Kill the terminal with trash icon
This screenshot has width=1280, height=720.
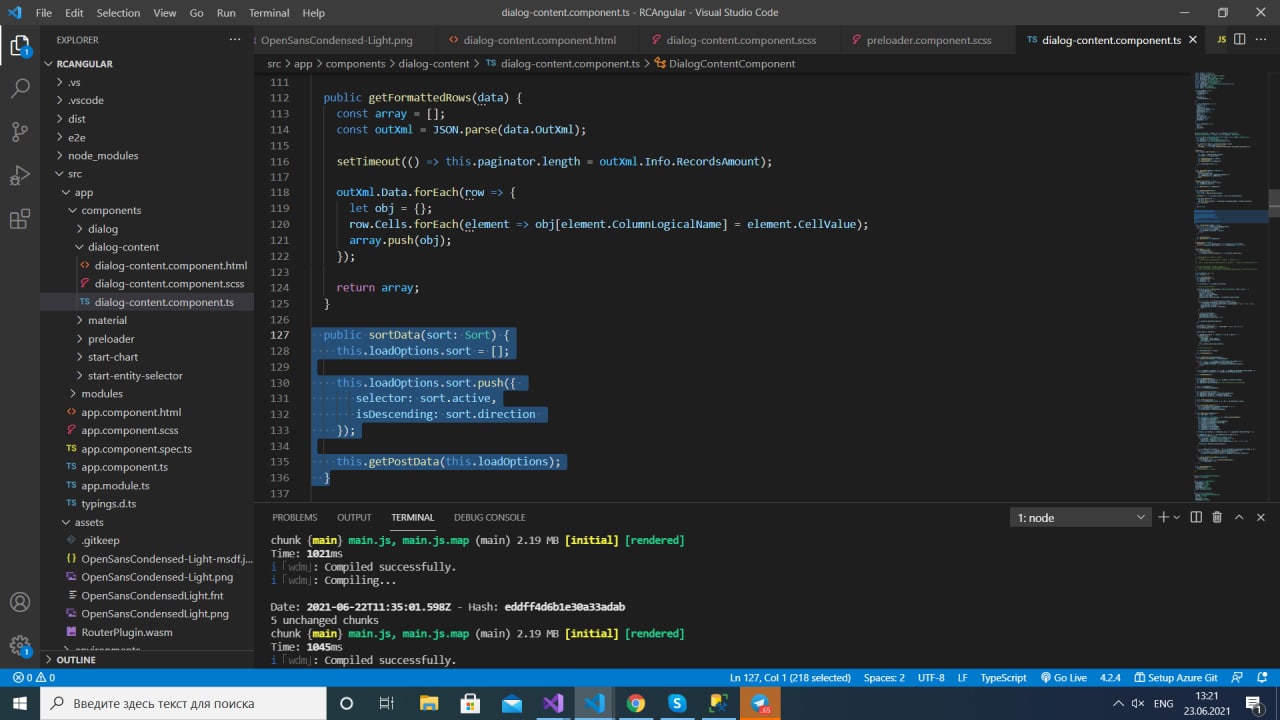[x=1217, y=517]
